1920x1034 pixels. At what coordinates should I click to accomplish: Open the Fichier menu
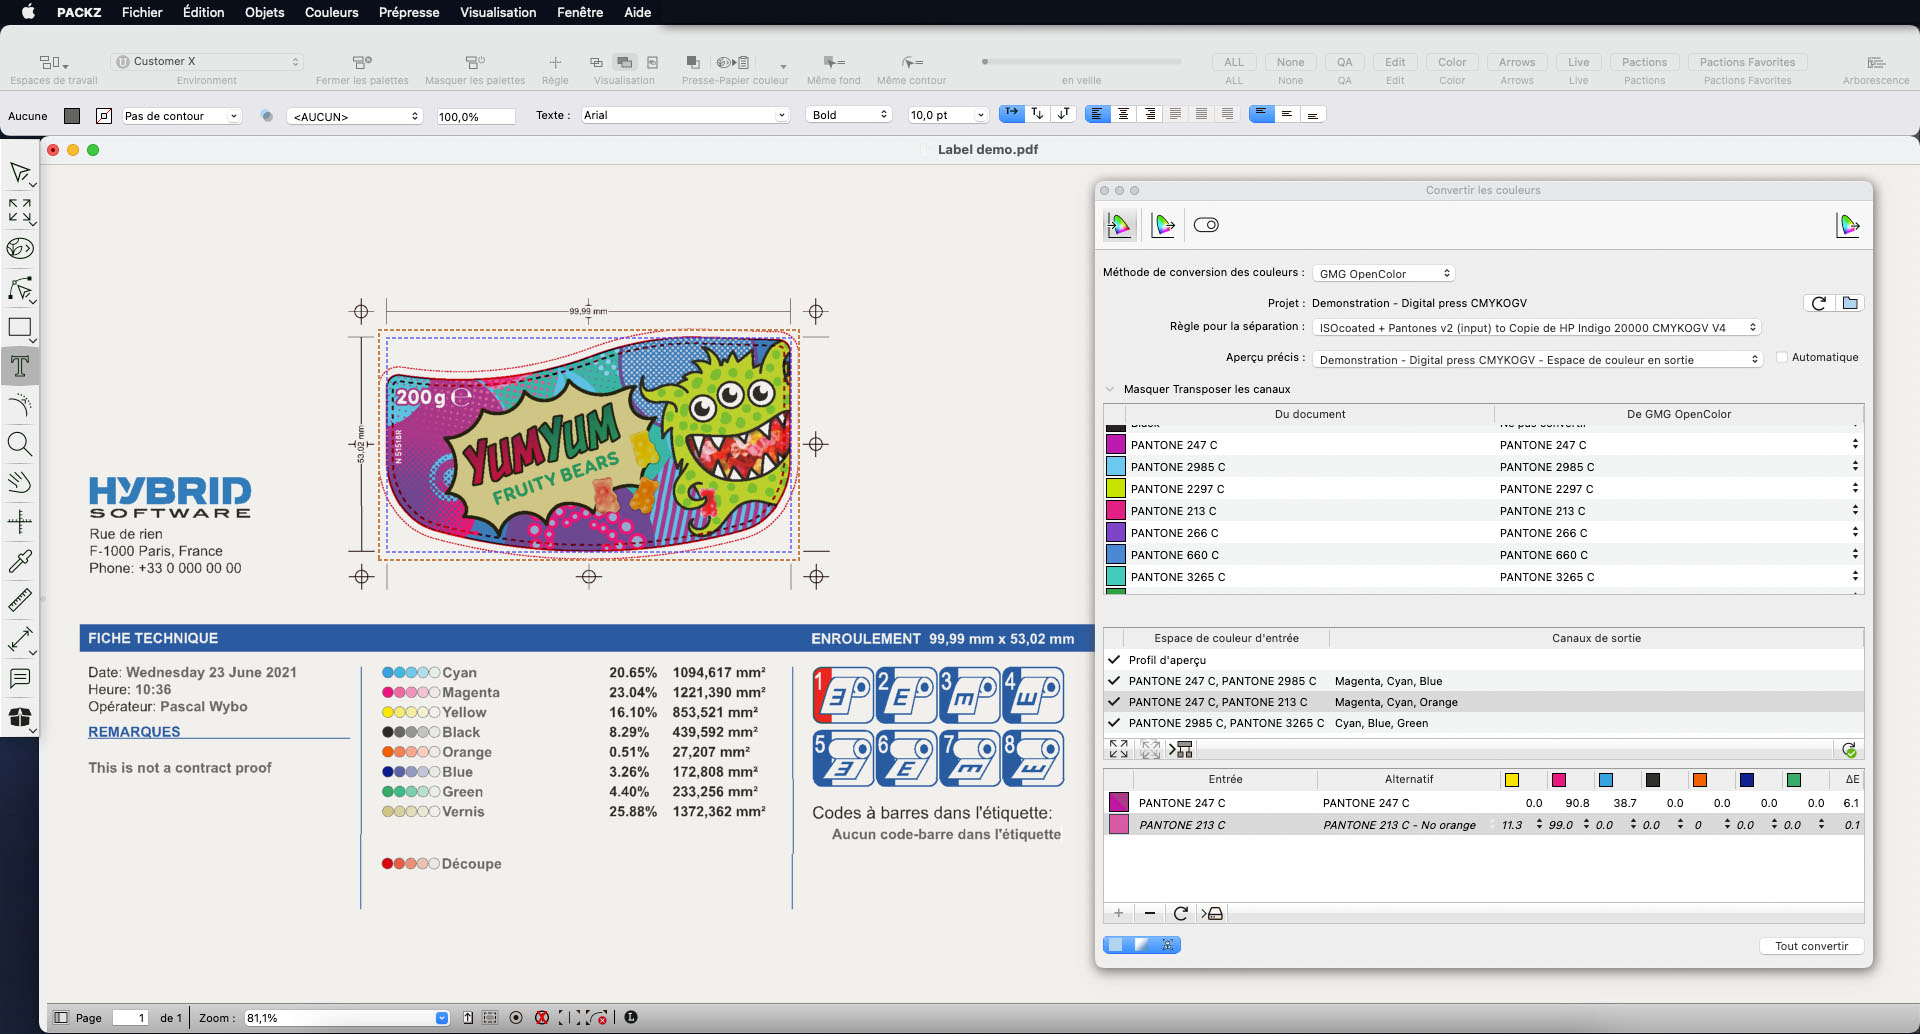click(142, 12)
